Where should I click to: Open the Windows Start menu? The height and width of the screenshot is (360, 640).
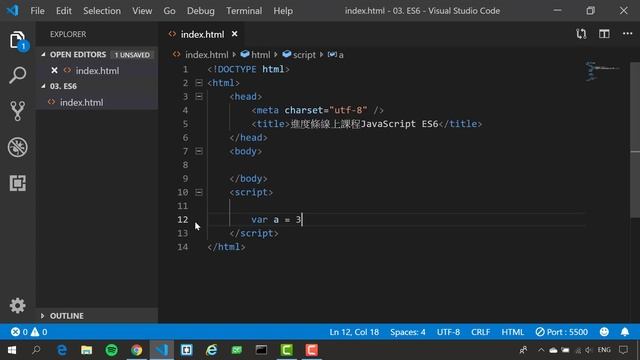click(x=12, y=350)
